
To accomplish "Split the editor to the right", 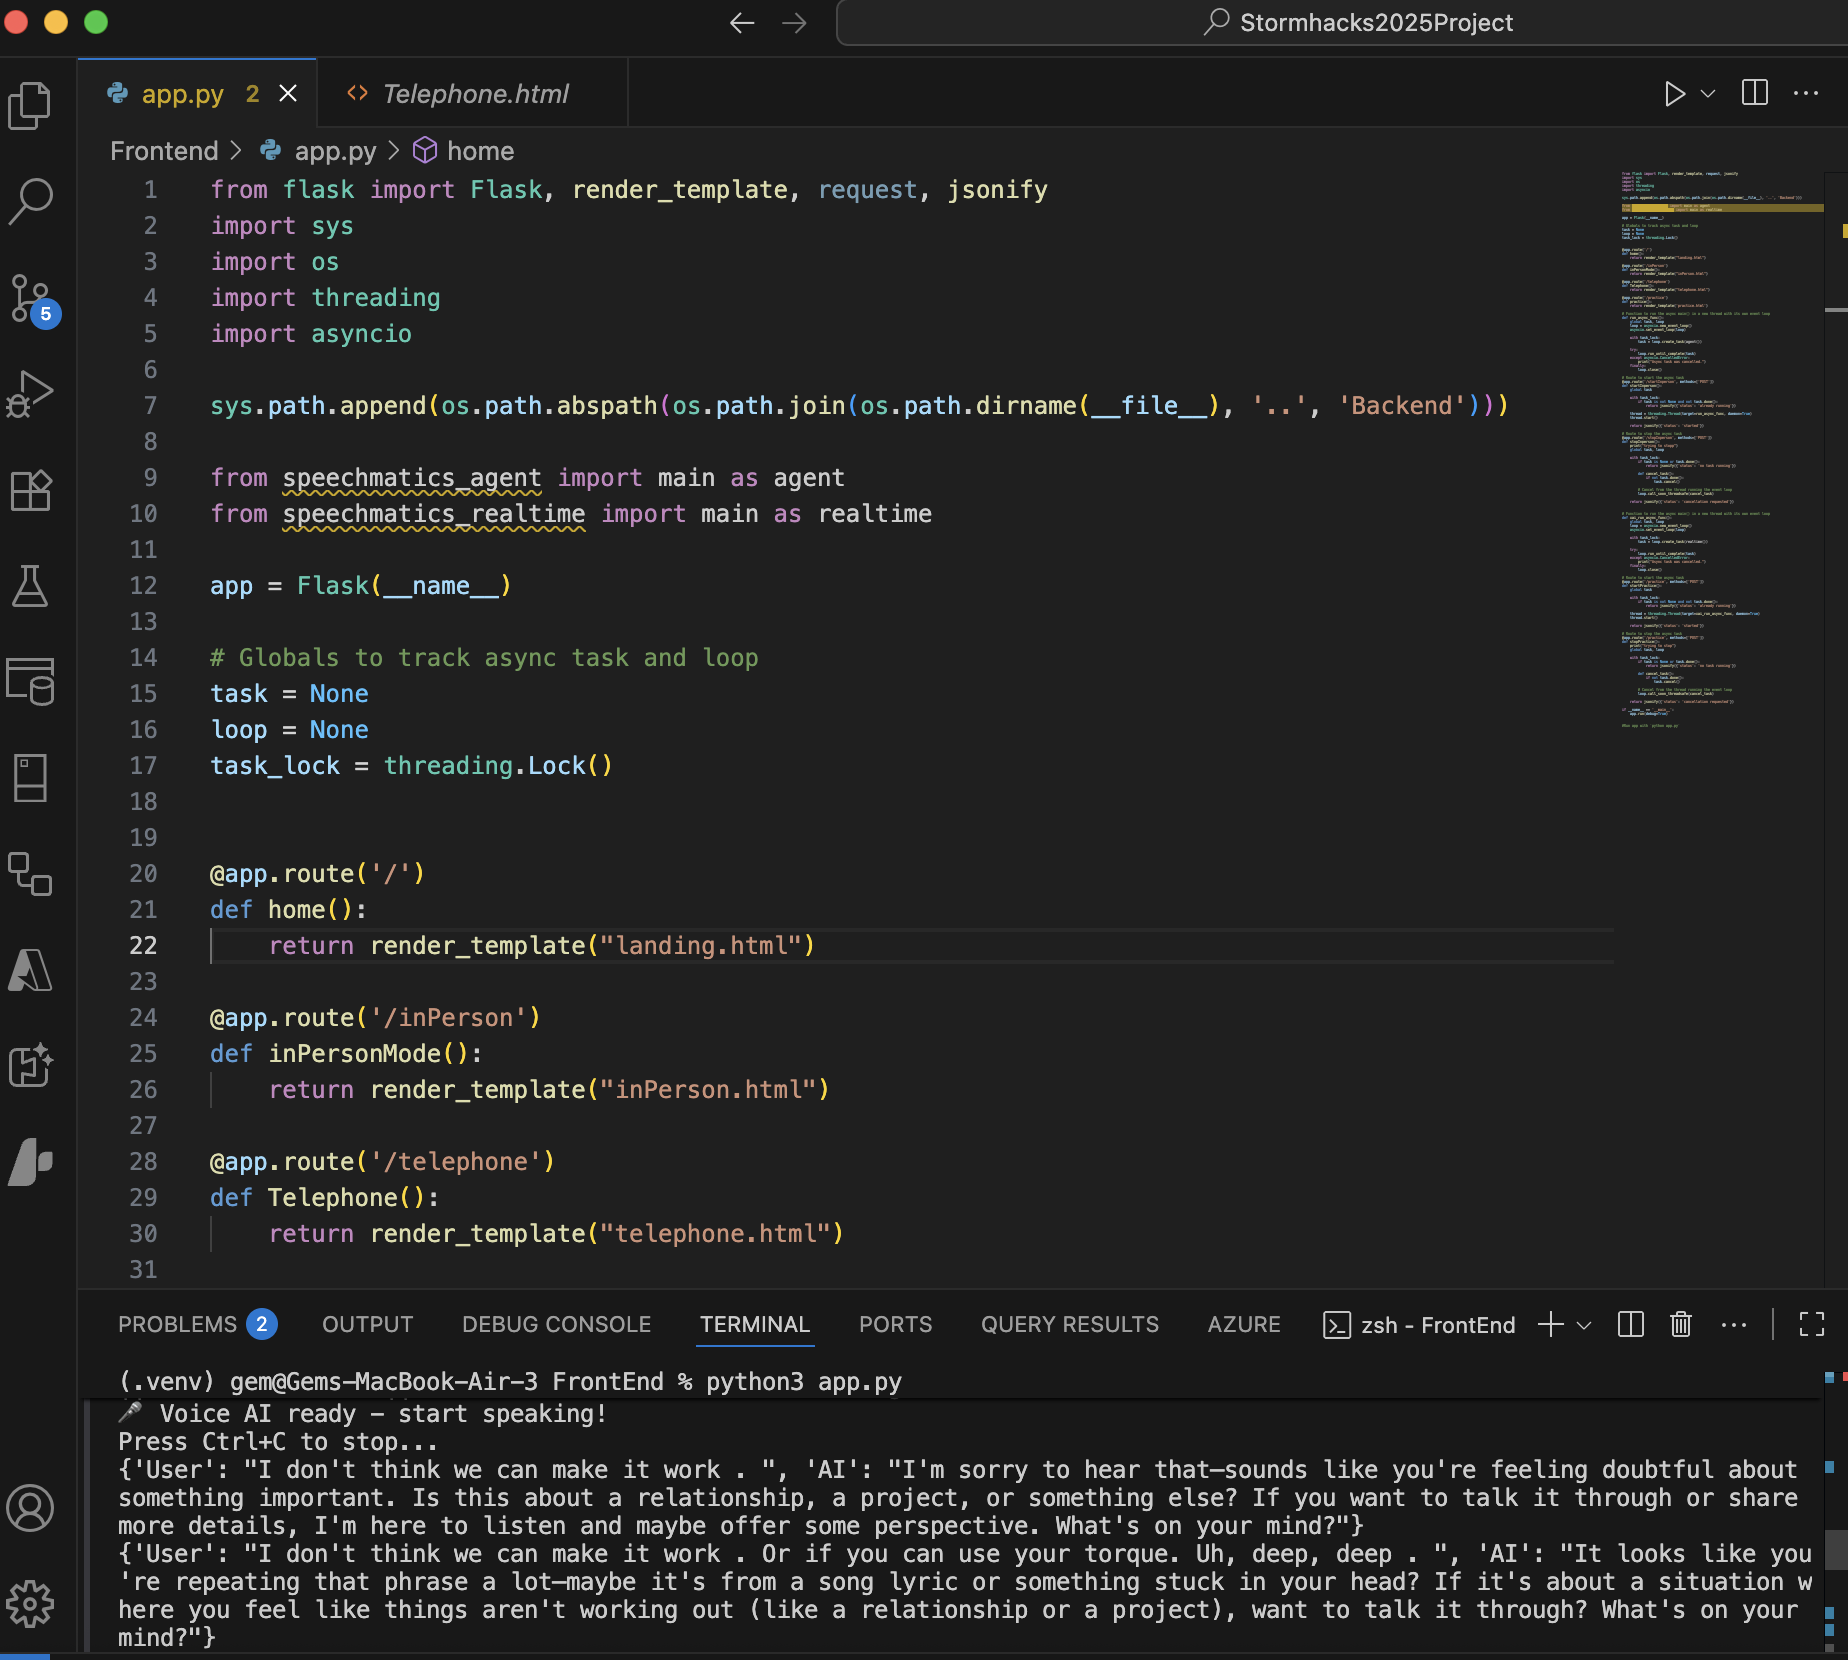I will [1755, 94].
